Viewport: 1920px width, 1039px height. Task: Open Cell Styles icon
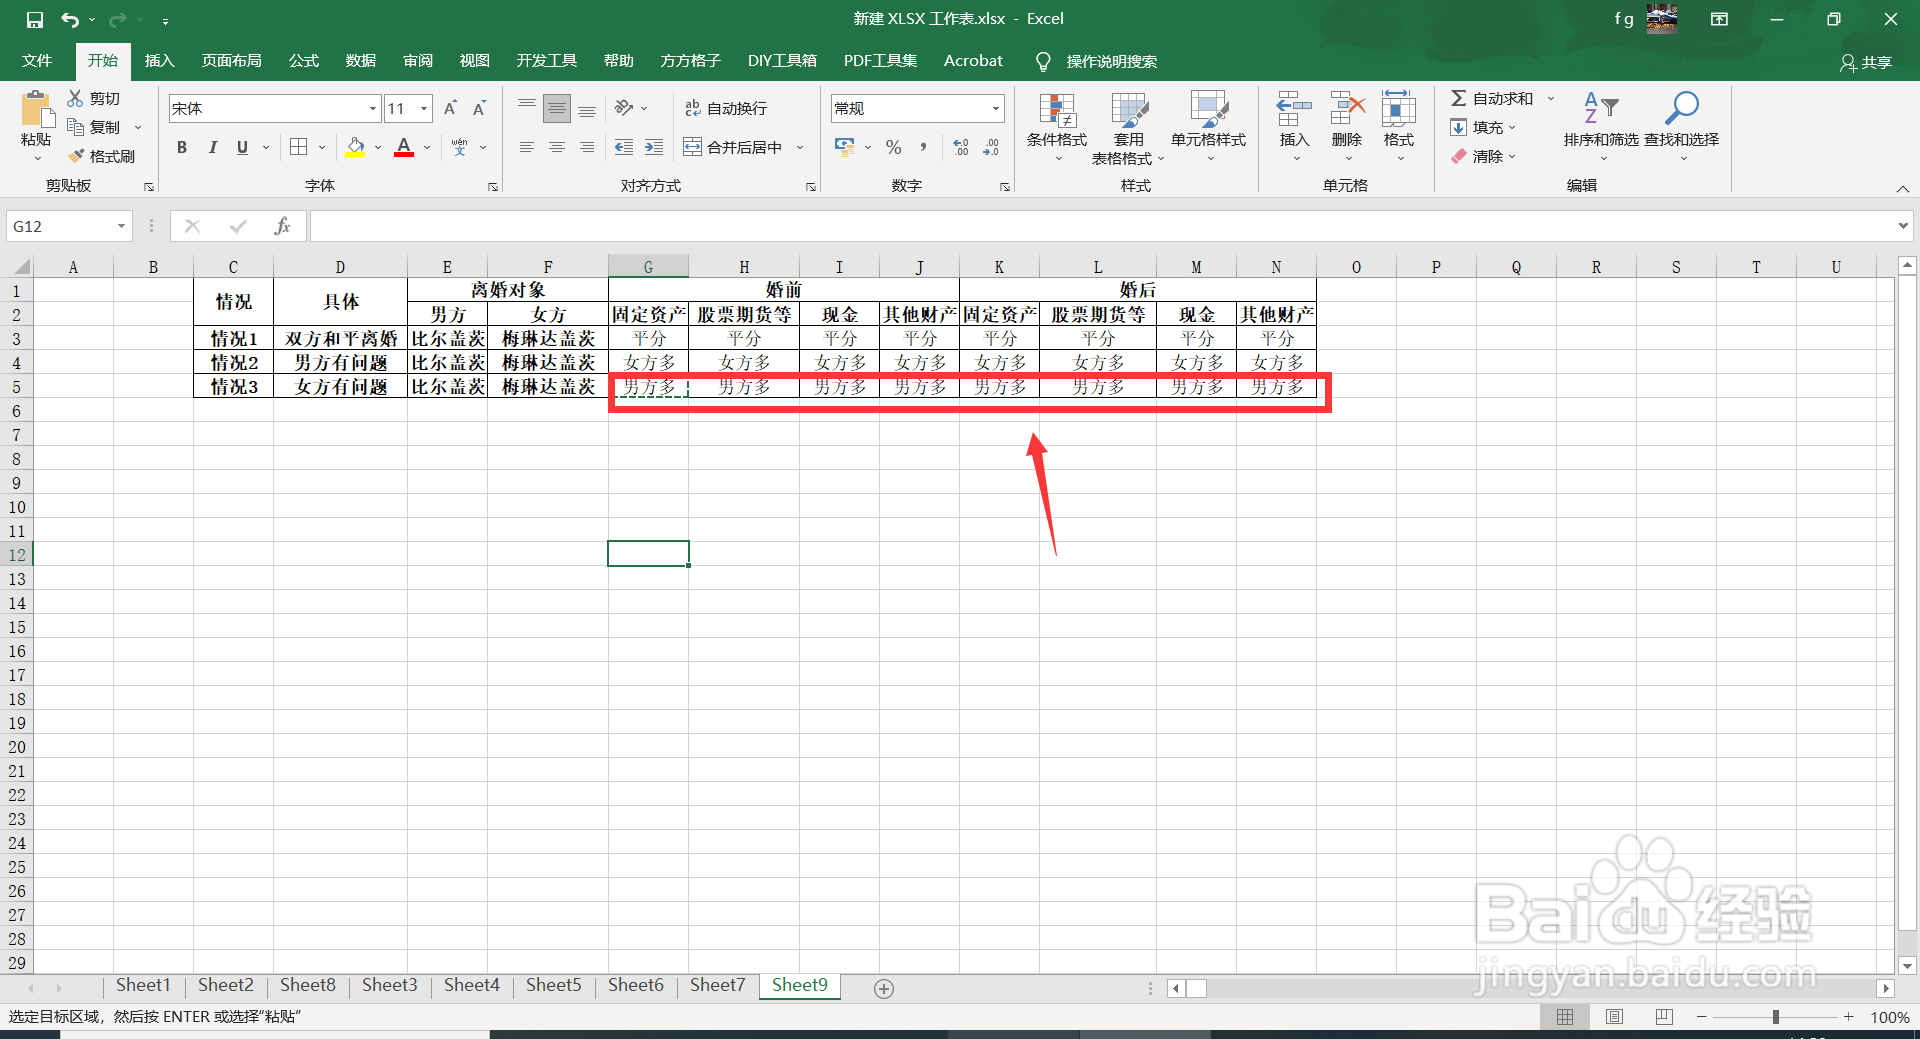click(x=1208, y=110)
